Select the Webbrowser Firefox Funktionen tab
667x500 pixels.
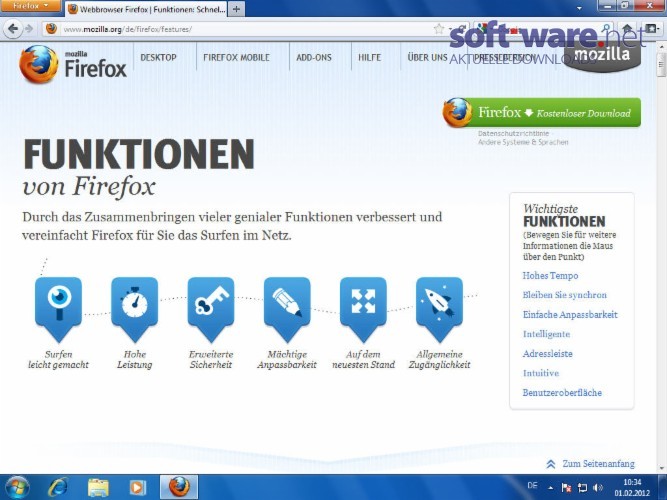[146, 9]
